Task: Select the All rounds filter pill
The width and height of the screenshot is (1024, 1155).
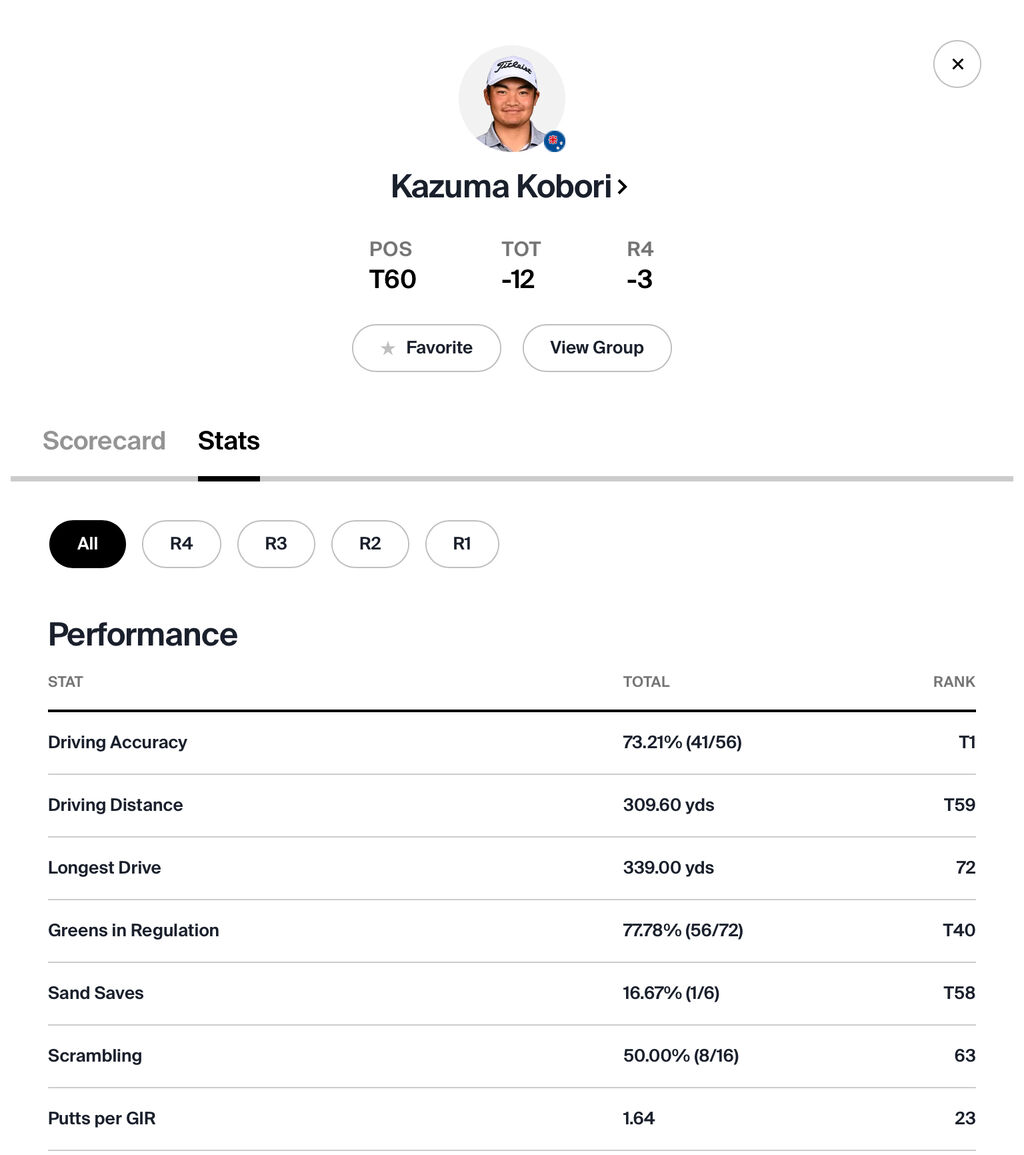Action: click(x=88, y=544)
